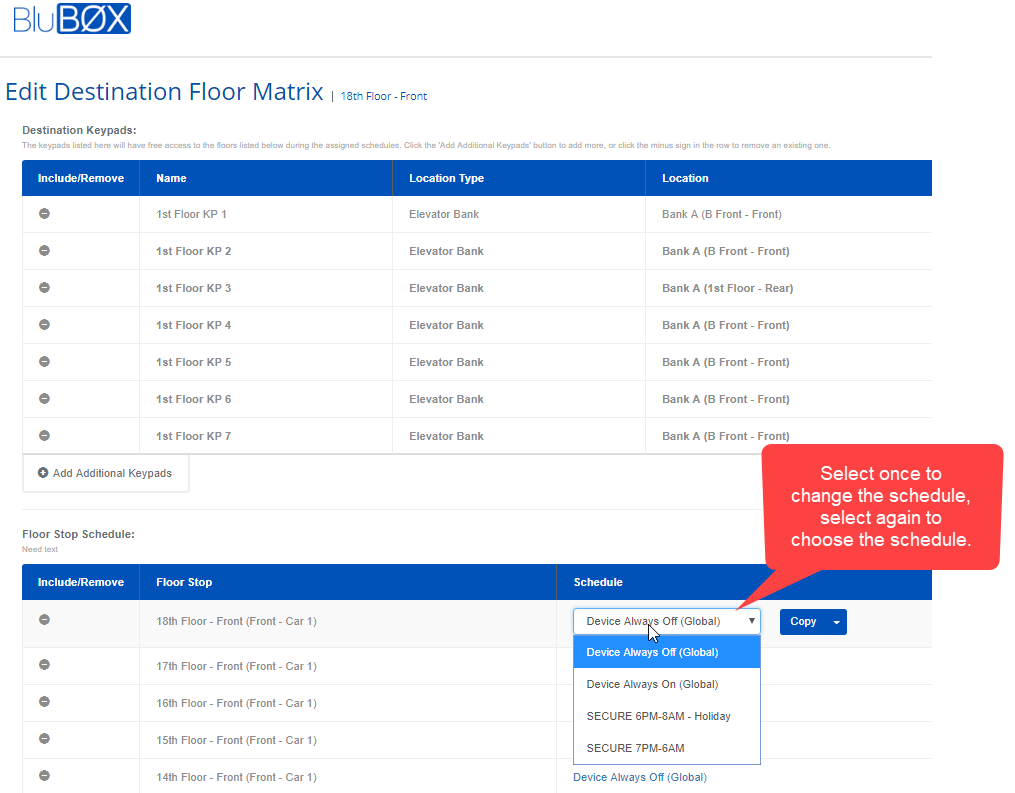Screen dimensions: 1015x793
Task: Remove the 1st Floor KP 2 keypad
Action: [x=44, y=251]
